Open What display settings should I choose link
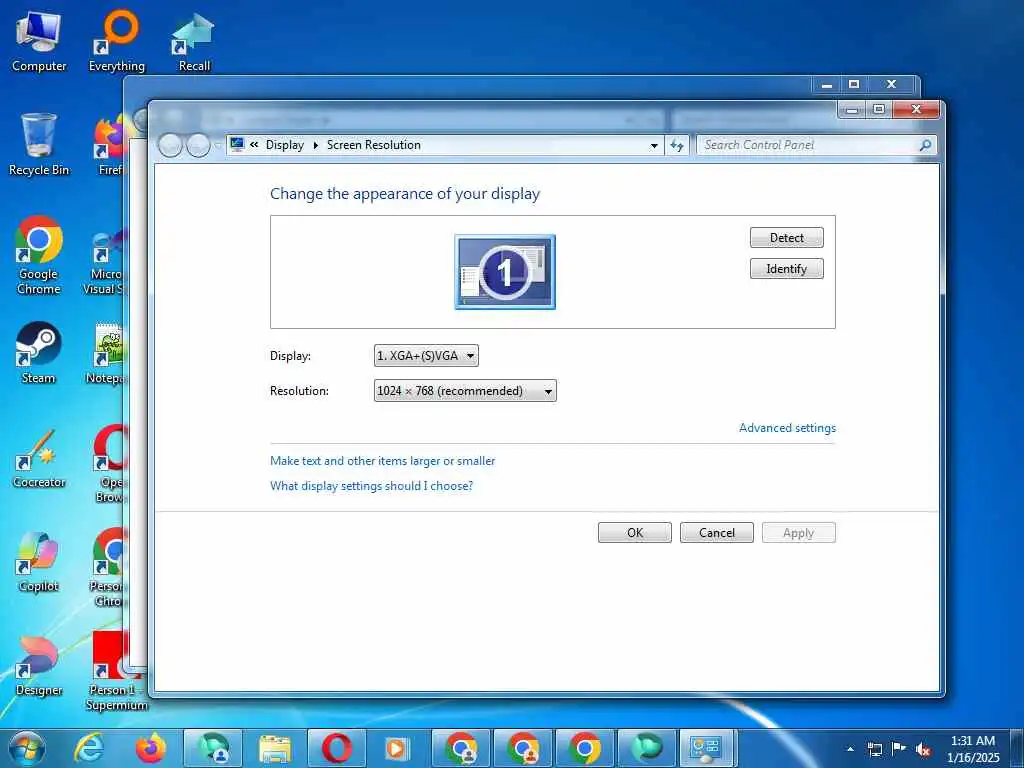1024x768 pixels. pos(372,485)
